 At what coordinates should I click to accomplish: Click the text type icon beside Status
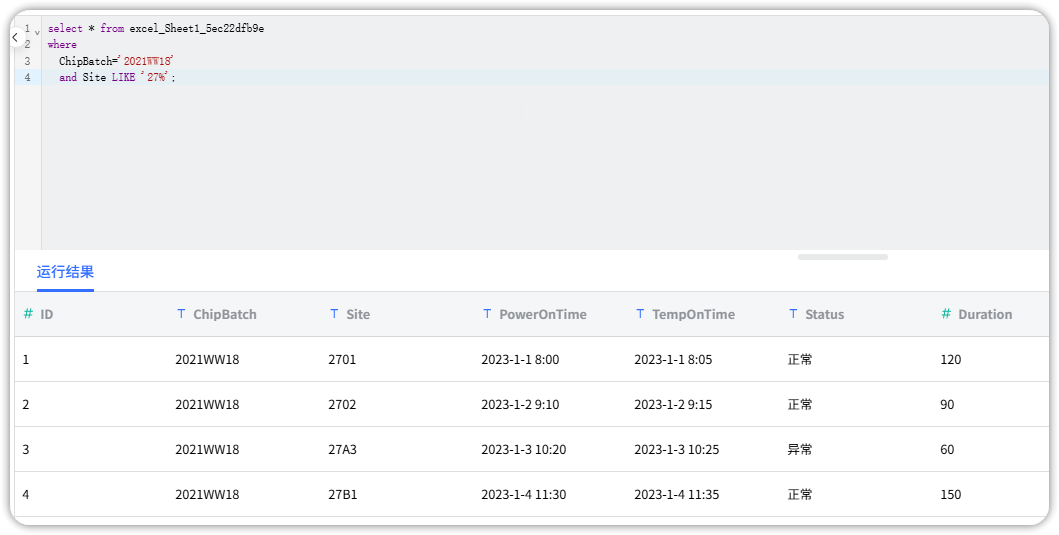793,314
